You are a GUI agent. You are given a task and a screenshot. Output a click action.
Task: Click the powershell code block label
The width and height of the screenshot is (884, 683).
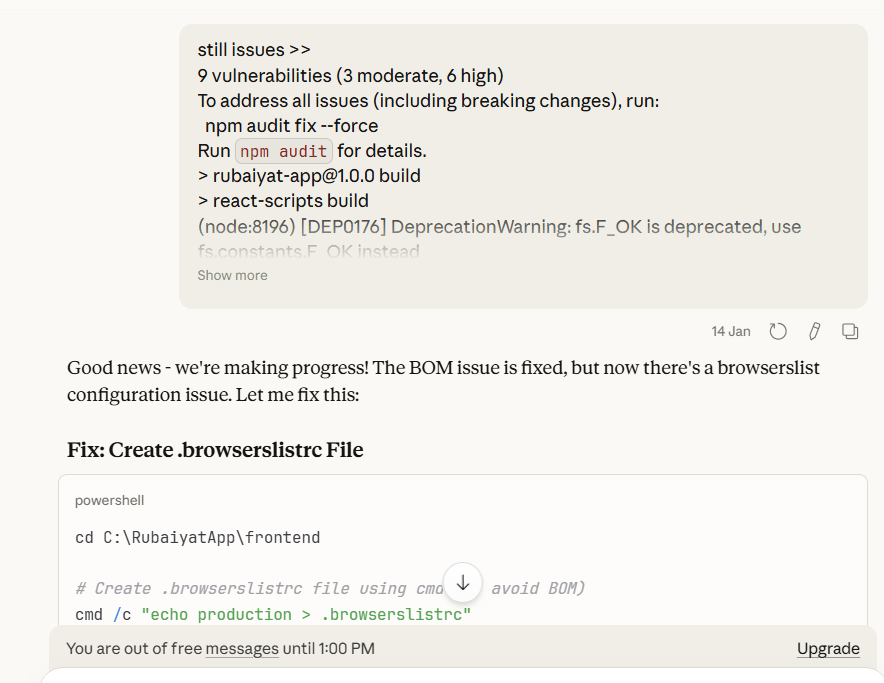[x=110, y=500]
